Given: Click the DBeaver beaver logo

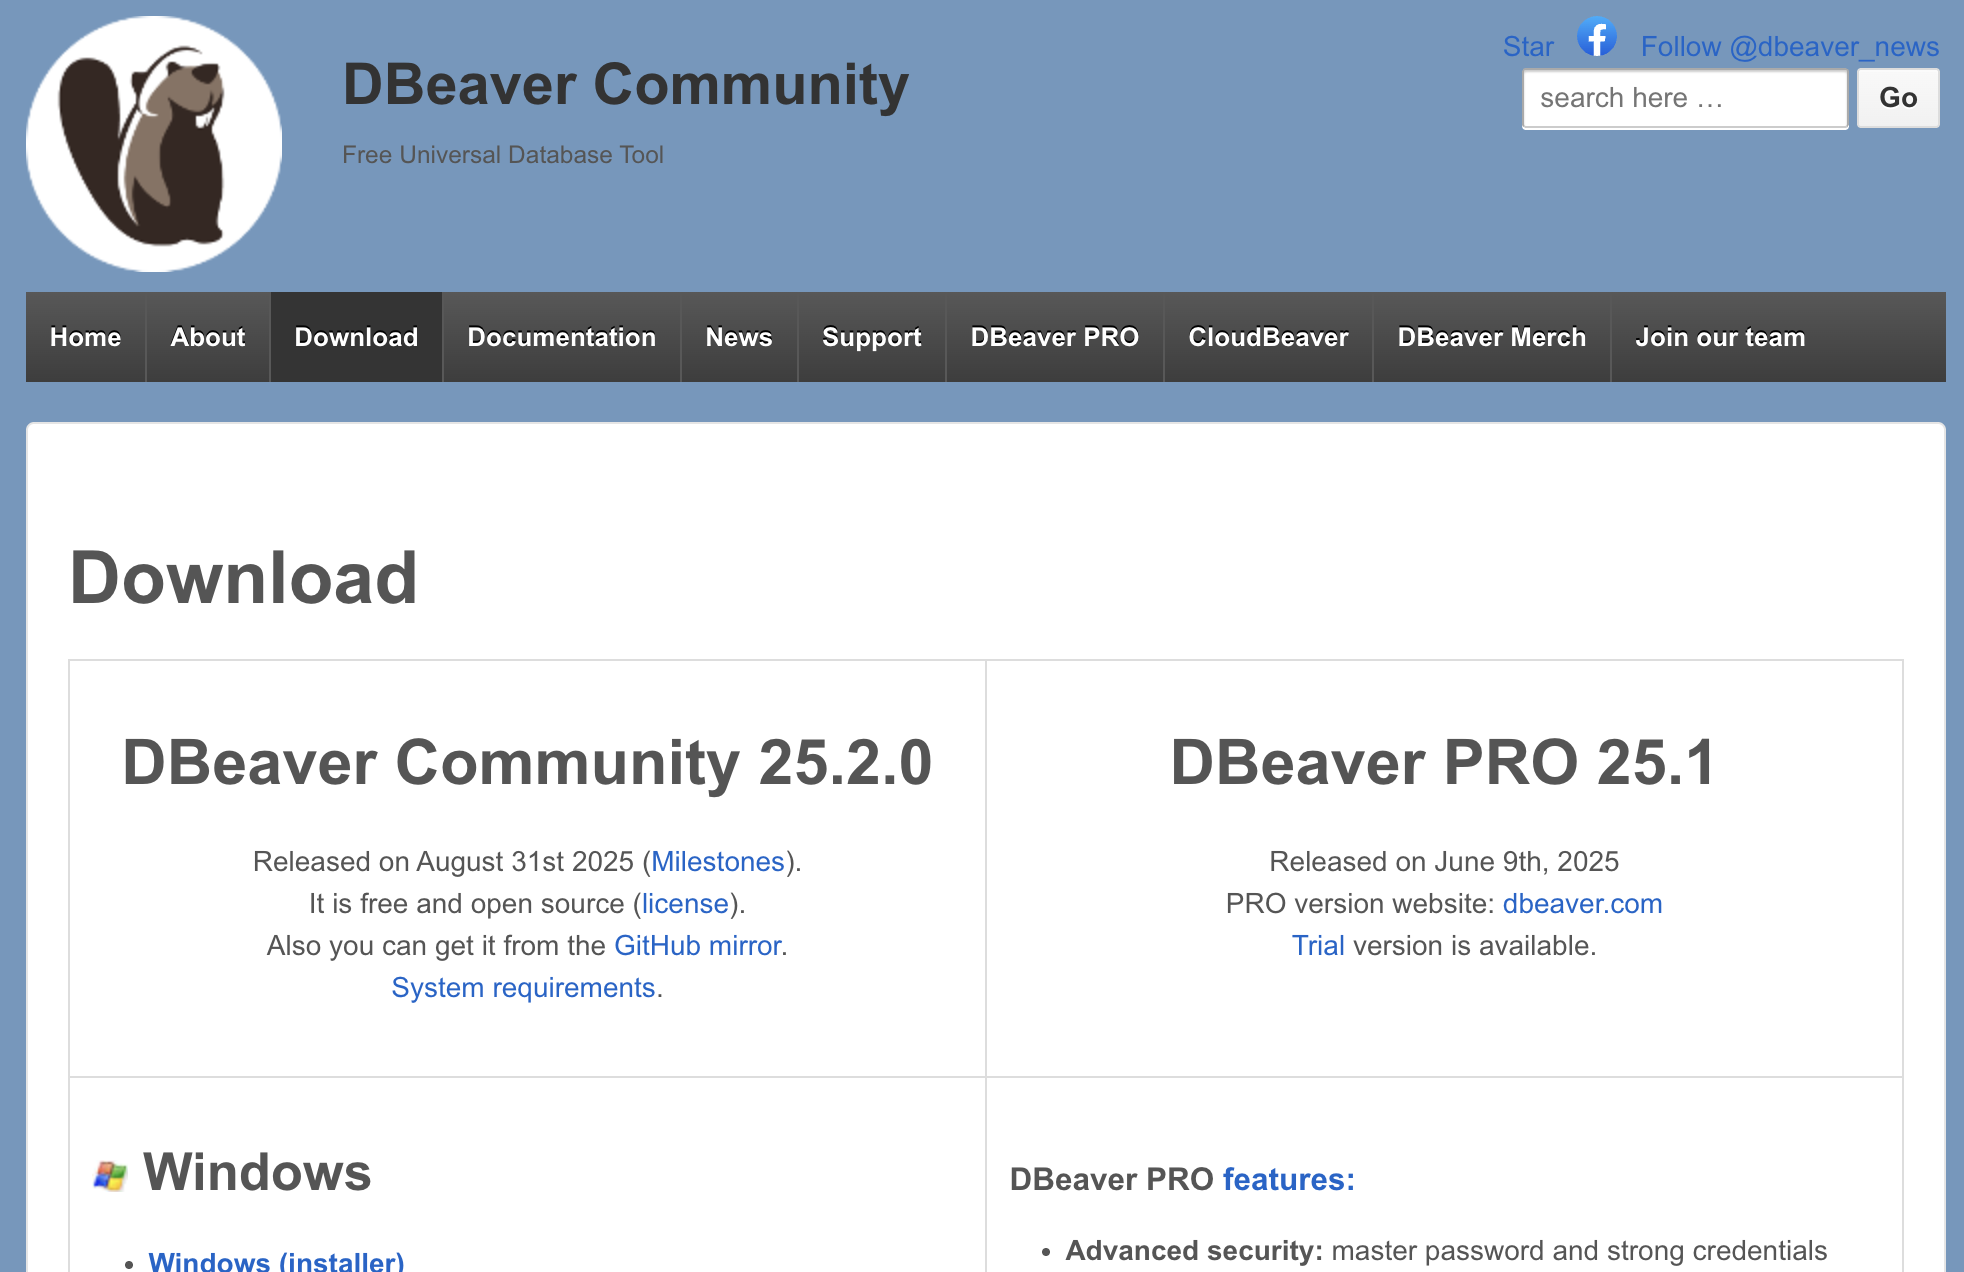Looking at the screenshot, I should click(x=154, y=144).
